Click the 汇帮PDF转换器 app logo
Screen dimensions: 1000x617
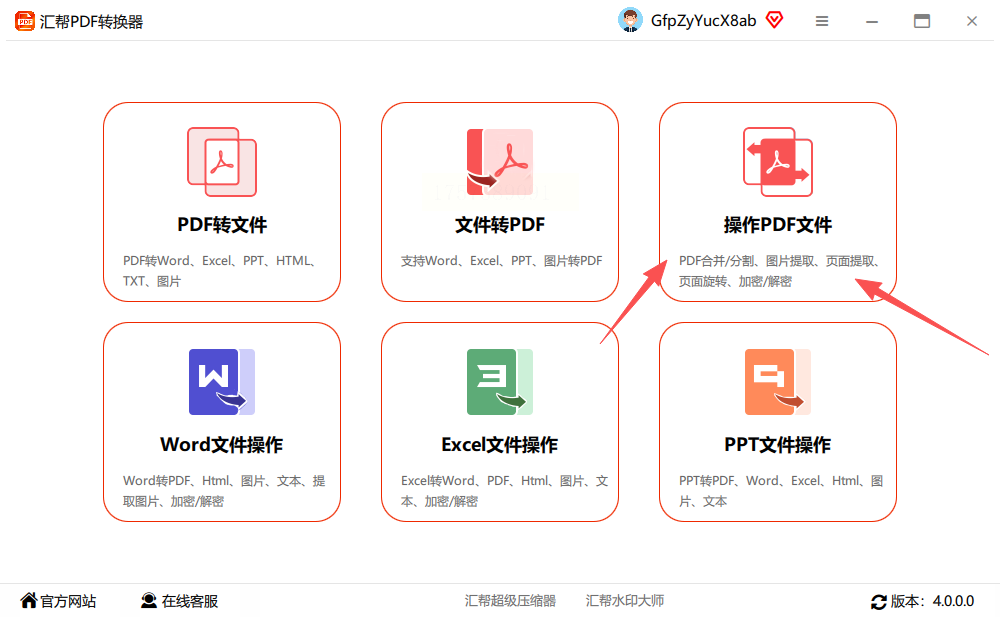tap(24, 21)
